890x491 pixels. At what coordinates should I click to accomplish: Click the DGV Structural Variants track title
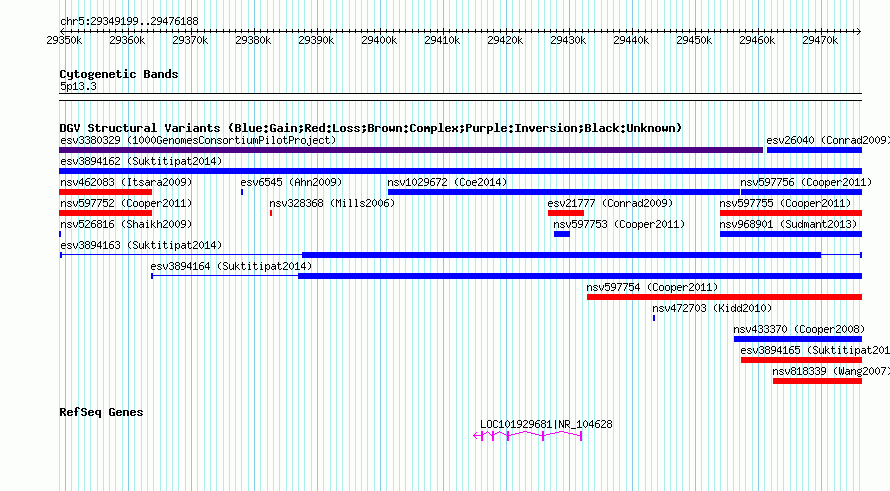pos(371,128)
